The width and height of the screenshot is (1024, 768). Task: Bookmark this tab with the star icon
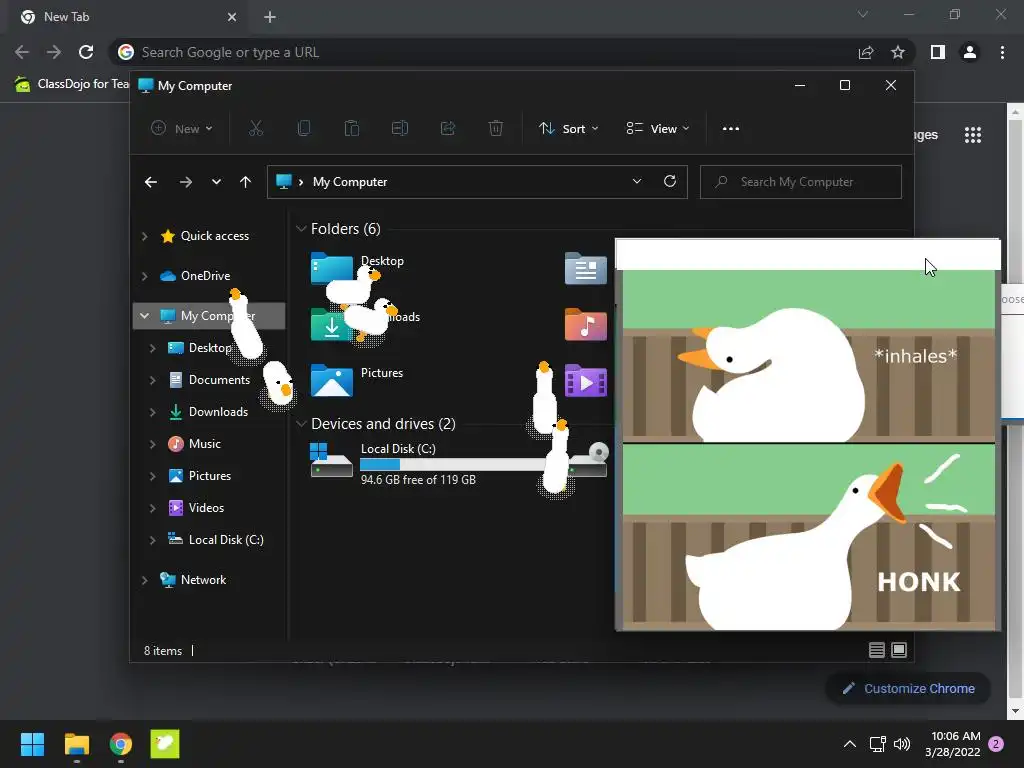tap(898, 52)
